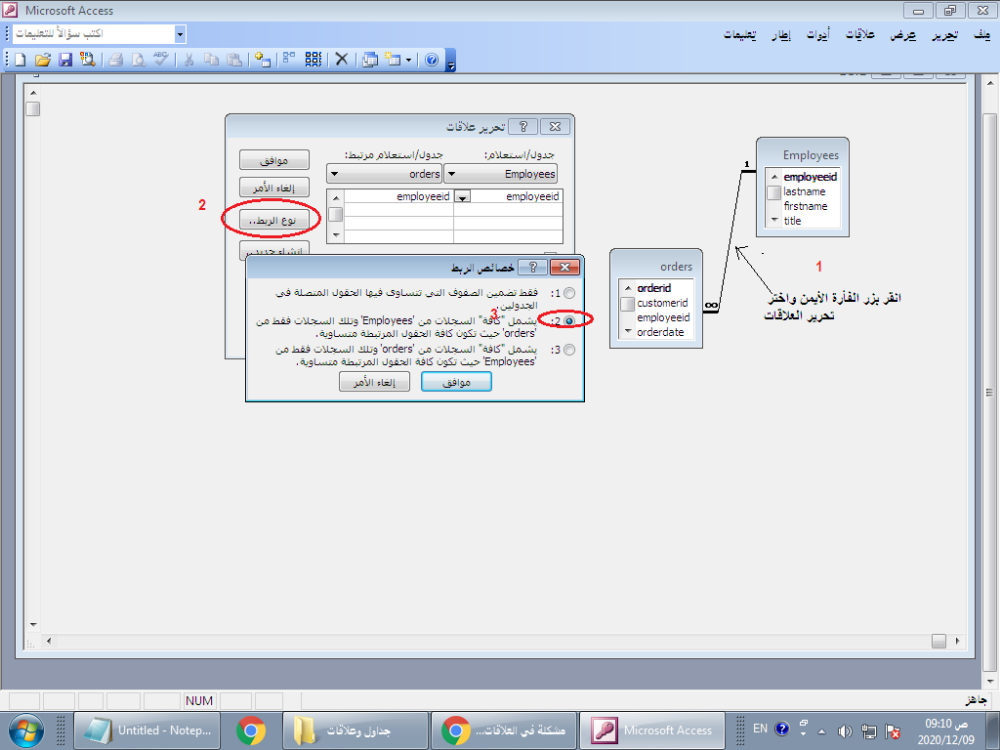Open the تعليمات menu

click(x=740, y=34)
